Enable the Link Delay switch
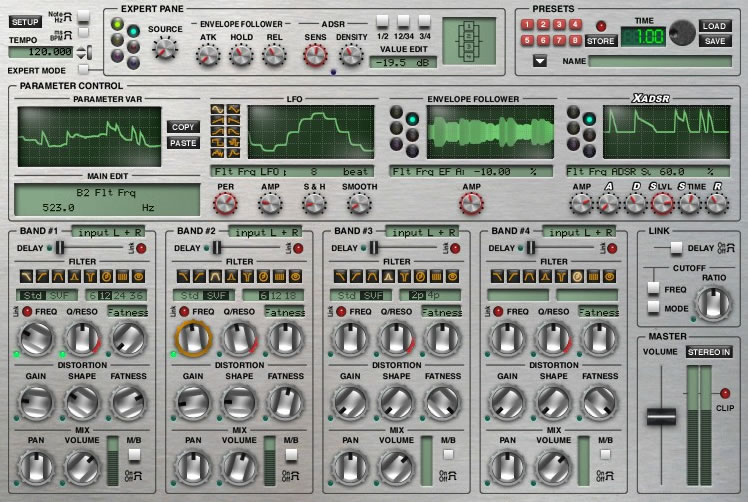Image resolution: width=748 pixels, height=502 pixels. [x=676, y=248]
